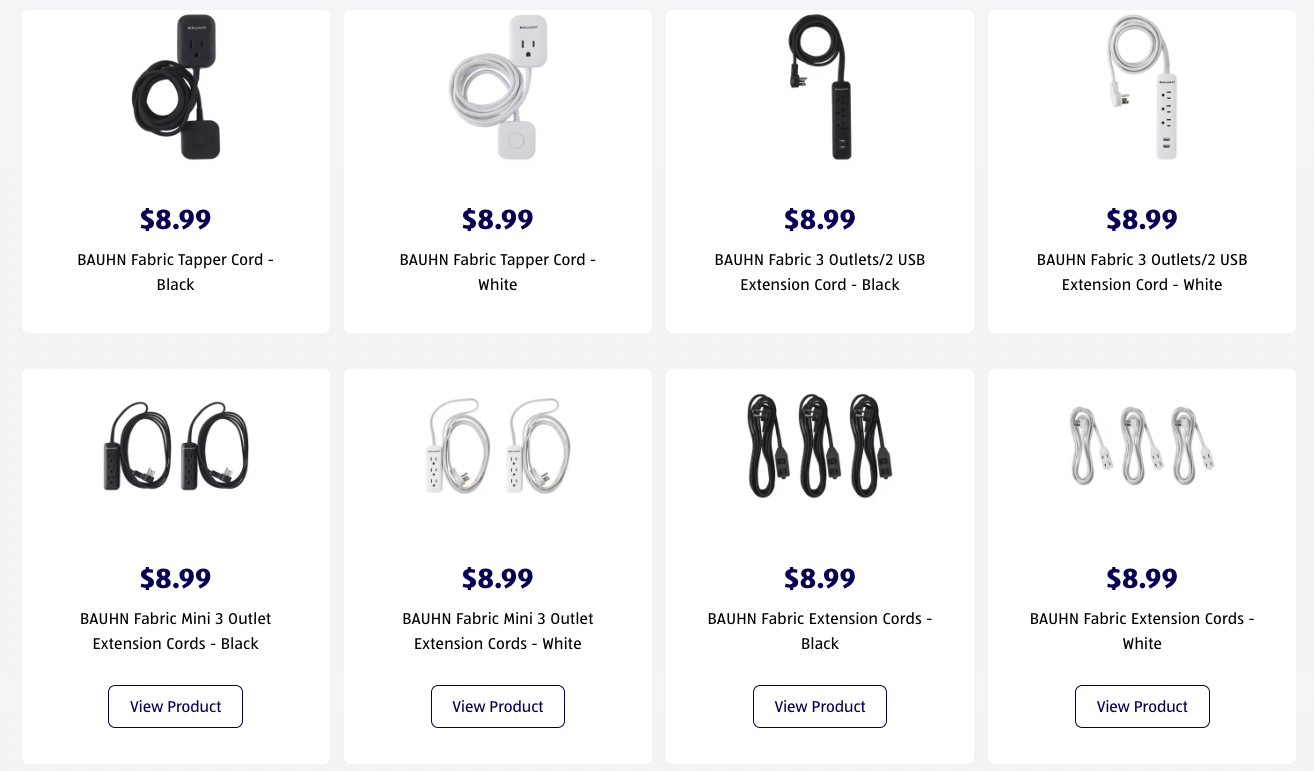The height and width of the screenshot is (771, 1314).
Task: View Product for Mini 3 Outlet Black
Action: (176, 706)
